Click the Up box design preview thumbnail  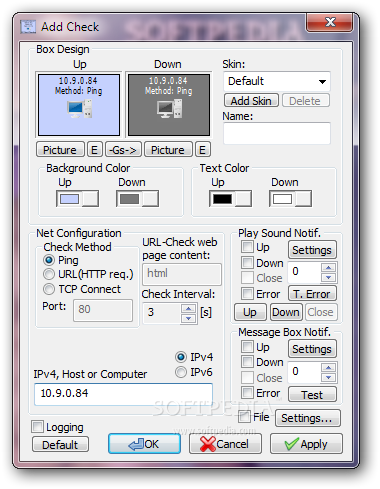pyautogui.click(x=79, y=105)
